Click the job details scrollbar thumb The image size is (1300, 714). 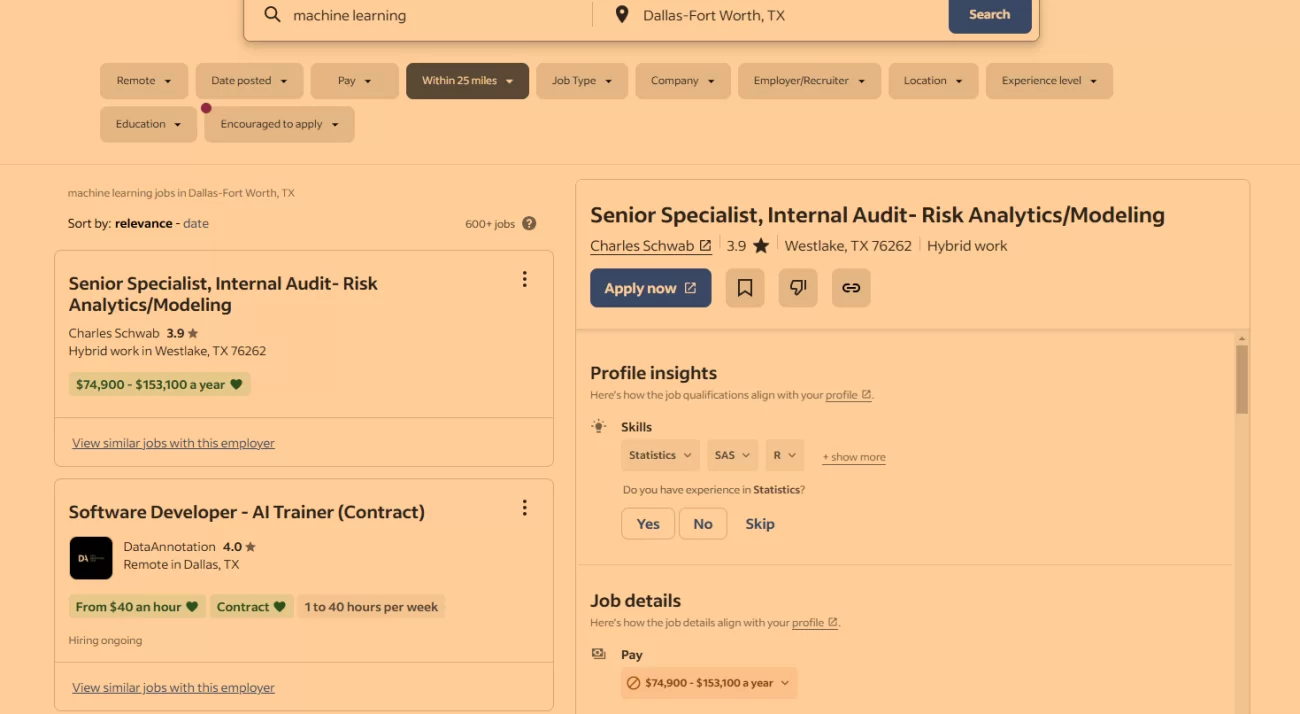1242,380
